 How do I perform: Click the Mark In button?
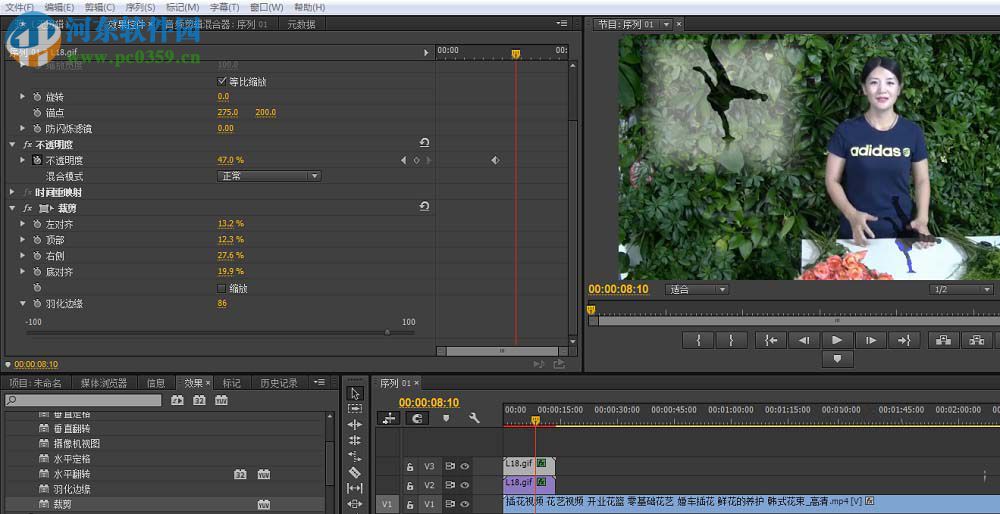point(697,340)
